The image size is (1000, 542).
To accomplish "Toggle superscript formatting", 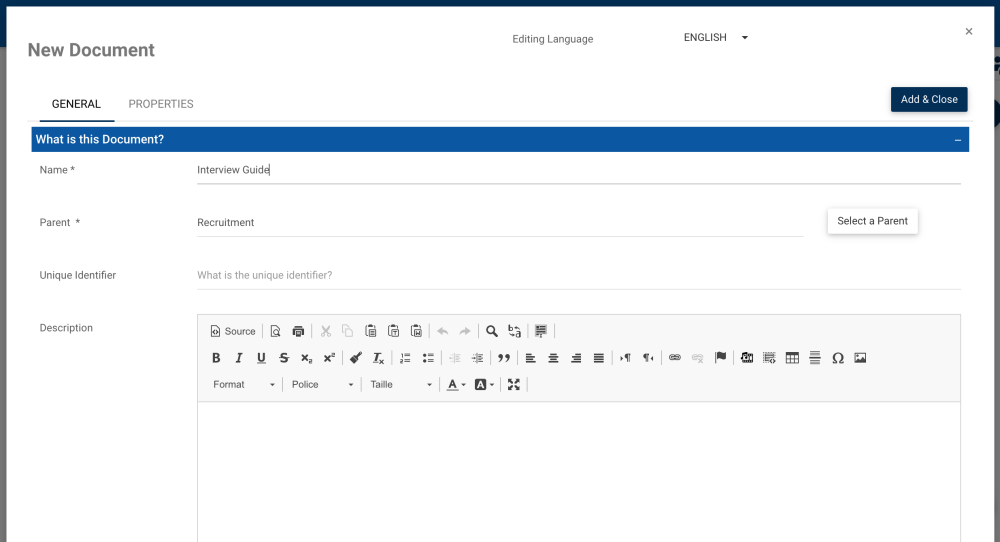I will pyautogui.click(x=329, y=358).
